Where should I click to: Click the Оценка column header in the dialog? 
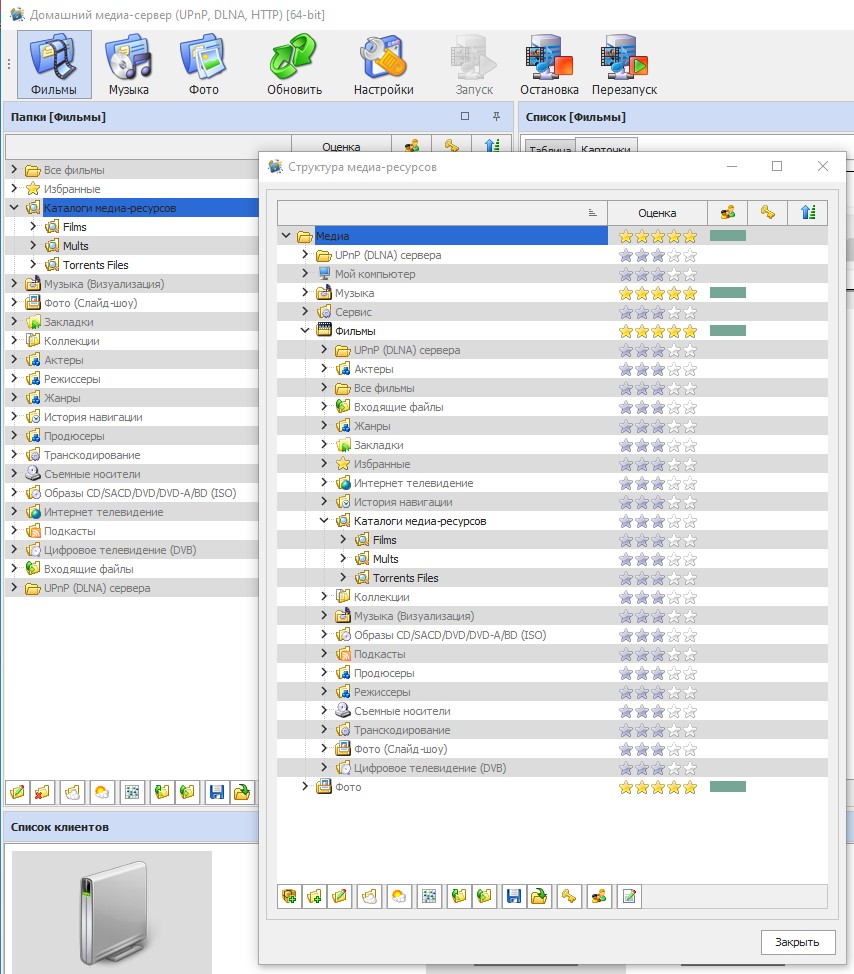pos(657,212)
